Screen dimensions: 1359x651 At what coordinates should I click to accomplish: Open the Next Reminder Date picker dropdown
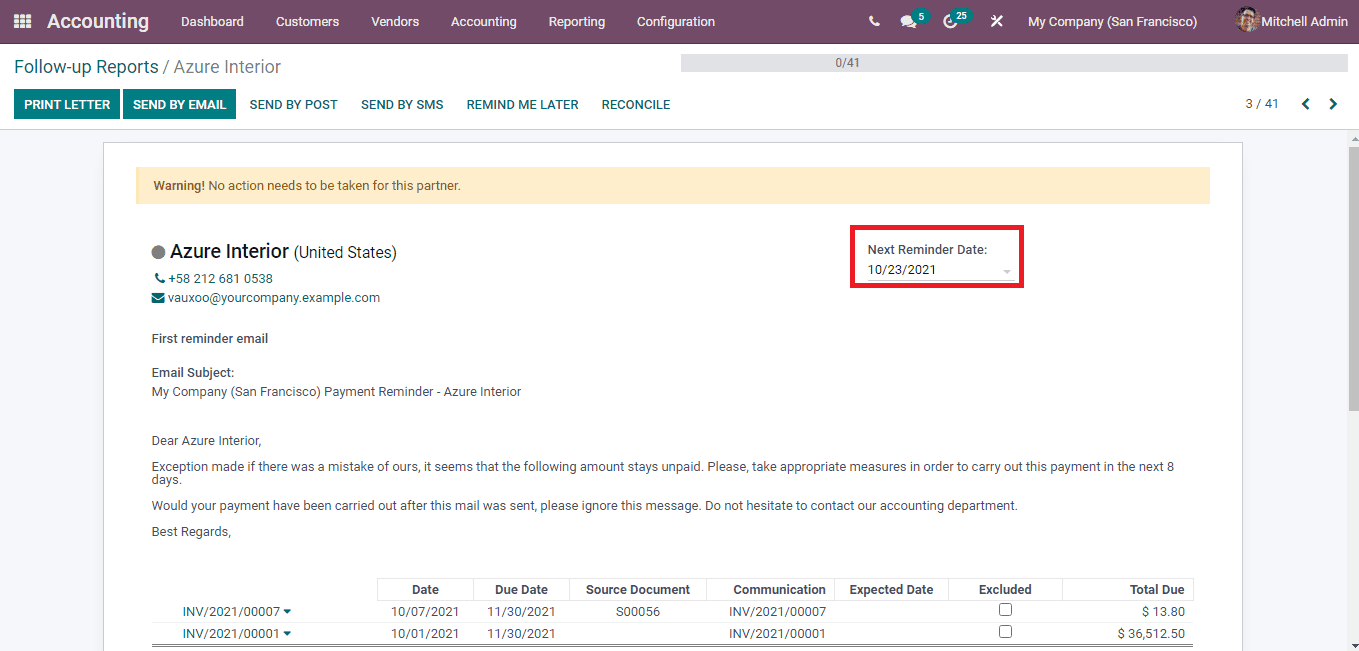(1007, 270)
